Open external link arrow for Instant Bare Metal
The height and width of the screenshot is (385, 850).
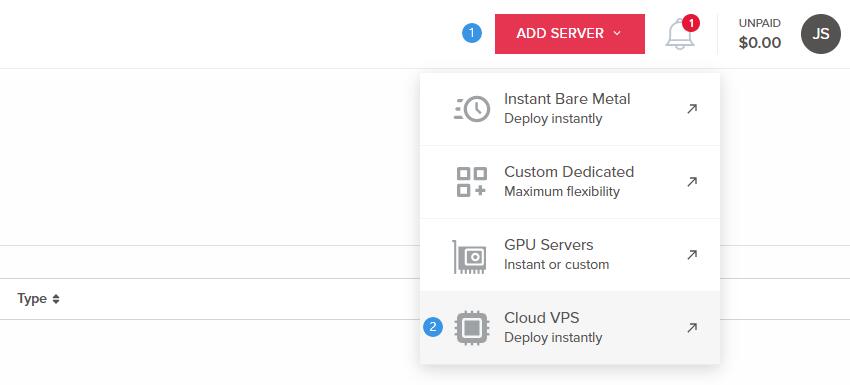pos(692,109)
